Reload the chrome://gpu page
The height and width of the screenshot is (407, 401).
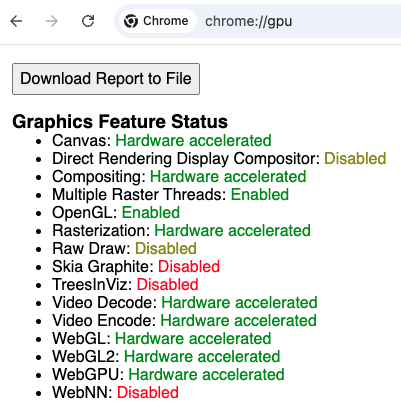pos(88,21)
